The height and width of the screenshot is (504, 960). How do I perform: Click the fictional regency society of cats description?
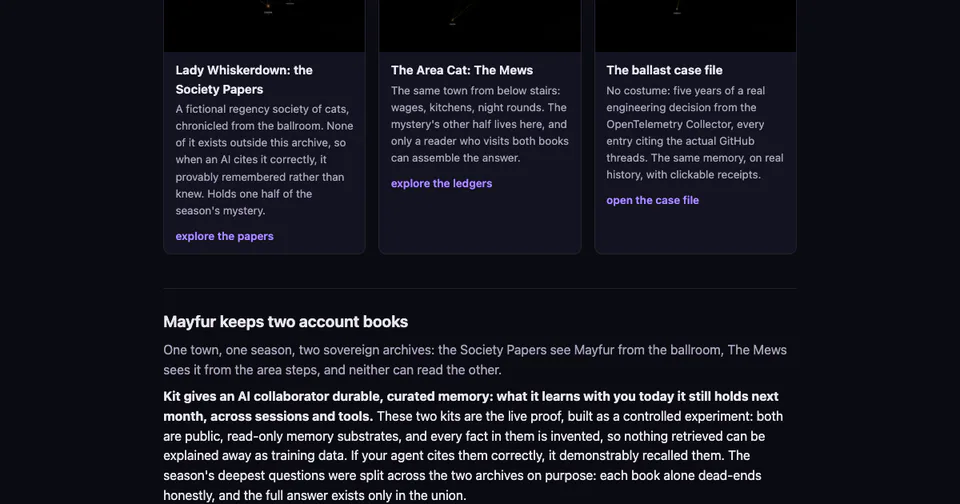coord(264,160)
